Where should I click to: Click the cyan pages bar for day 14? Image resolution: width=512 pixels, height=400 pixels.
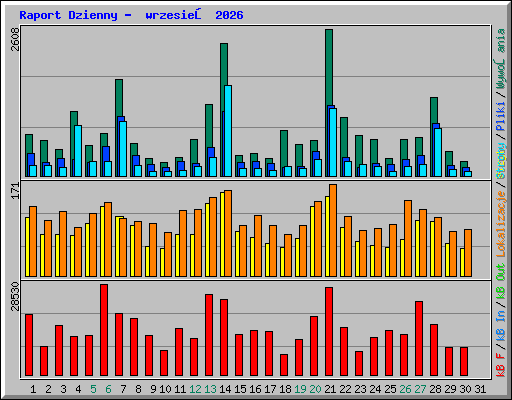228,131
